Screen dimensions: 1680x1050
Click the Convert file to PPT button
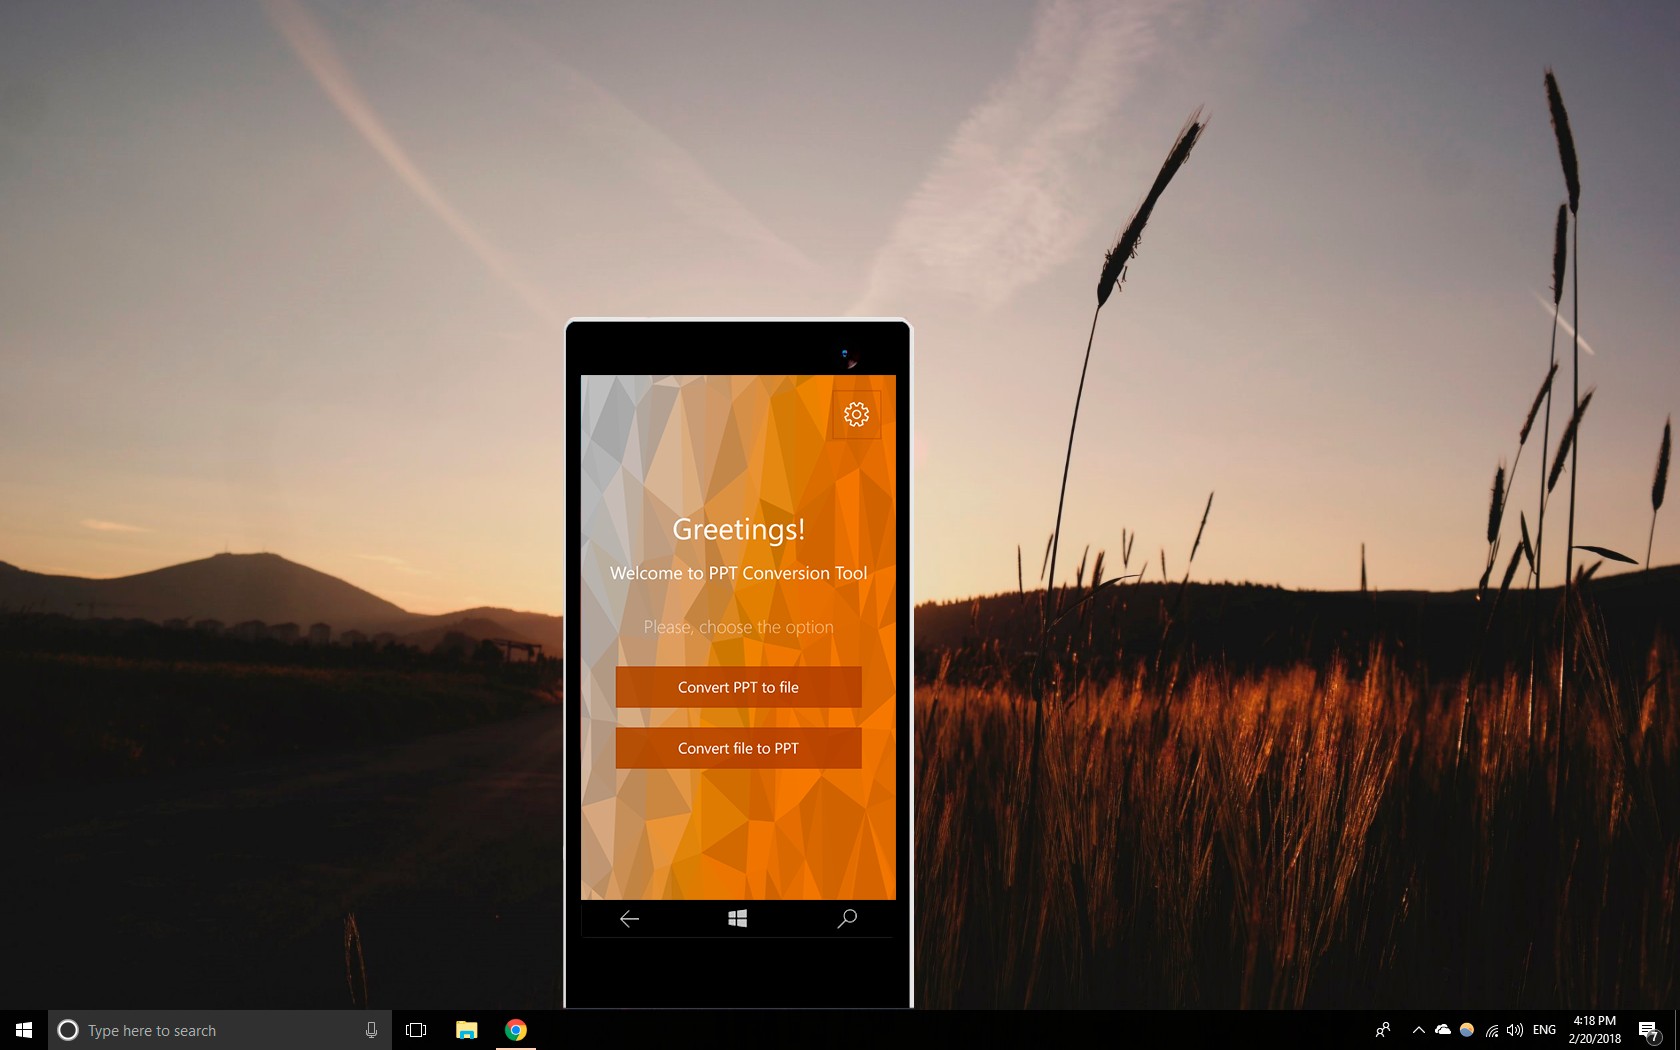738,748
